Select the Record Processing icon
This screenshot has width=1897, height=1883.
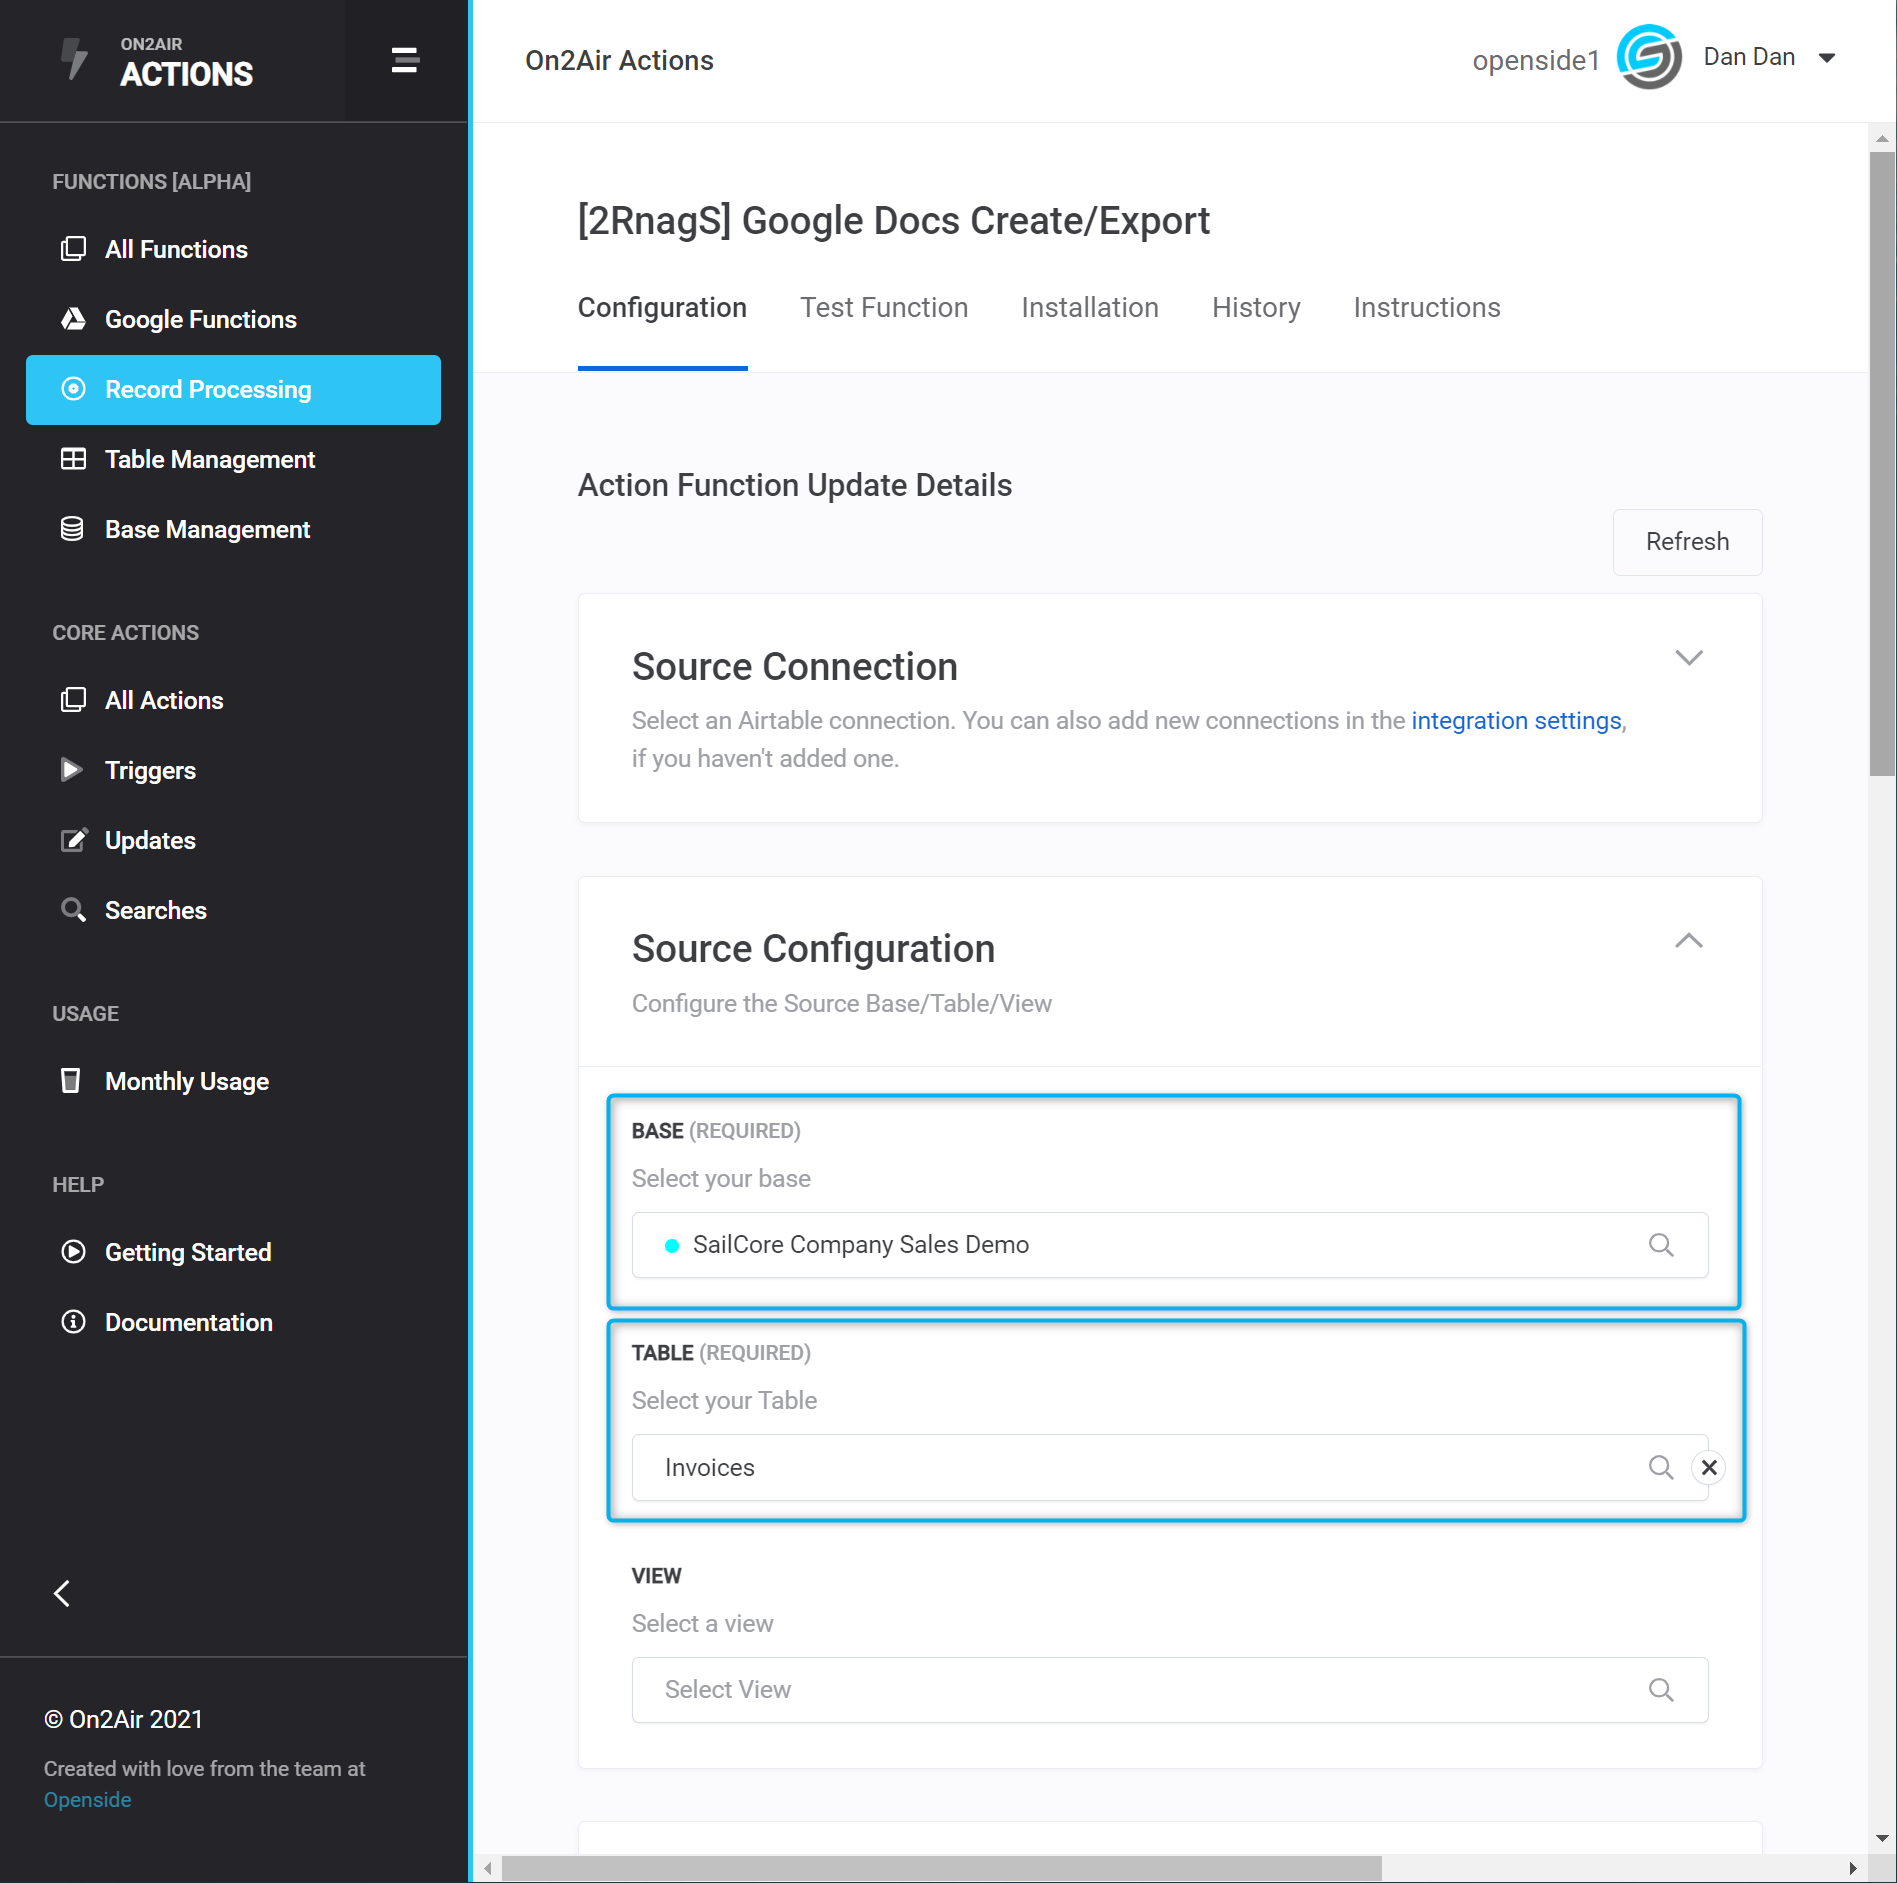[x=74, y=390]
